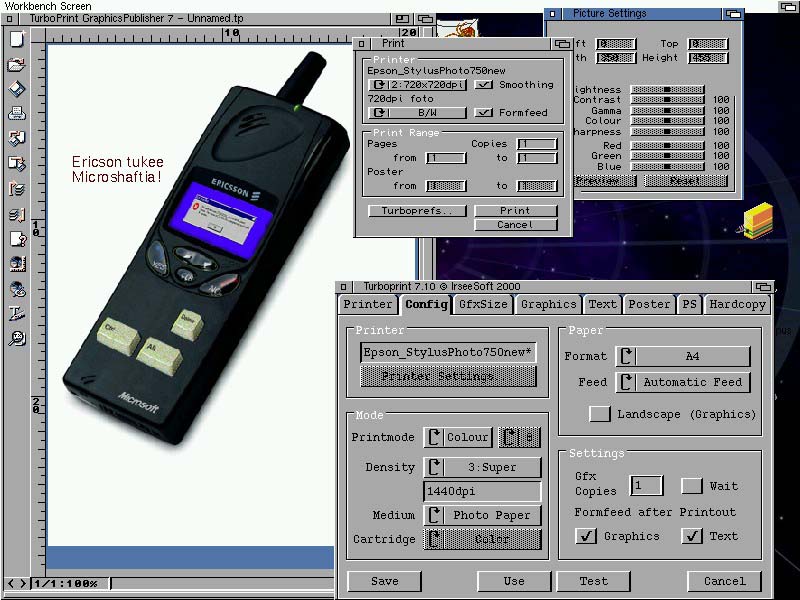Open the Text tab in Turboprint
Screen dimensions: 800x600
(603, 305)
